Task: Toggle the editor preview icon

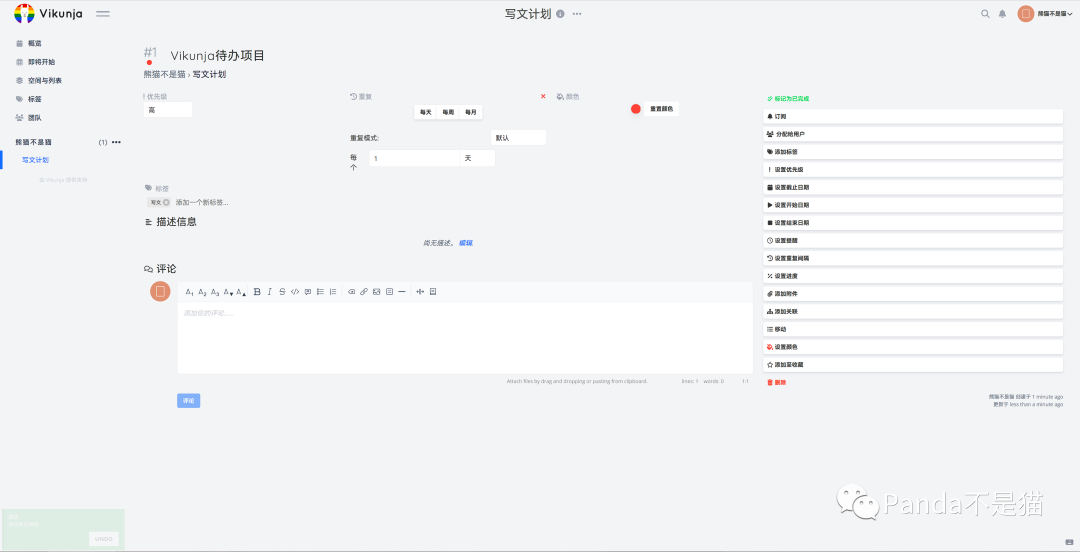Action: click(x=433, y=292)
